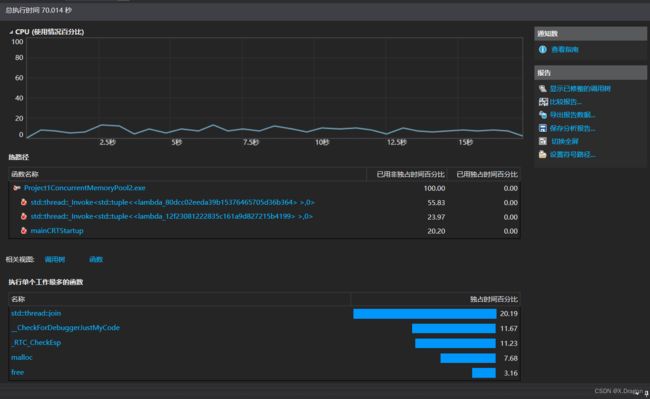The image size is (650, 399).
Task: Open the 函数 related view
Action: (96, 259)
